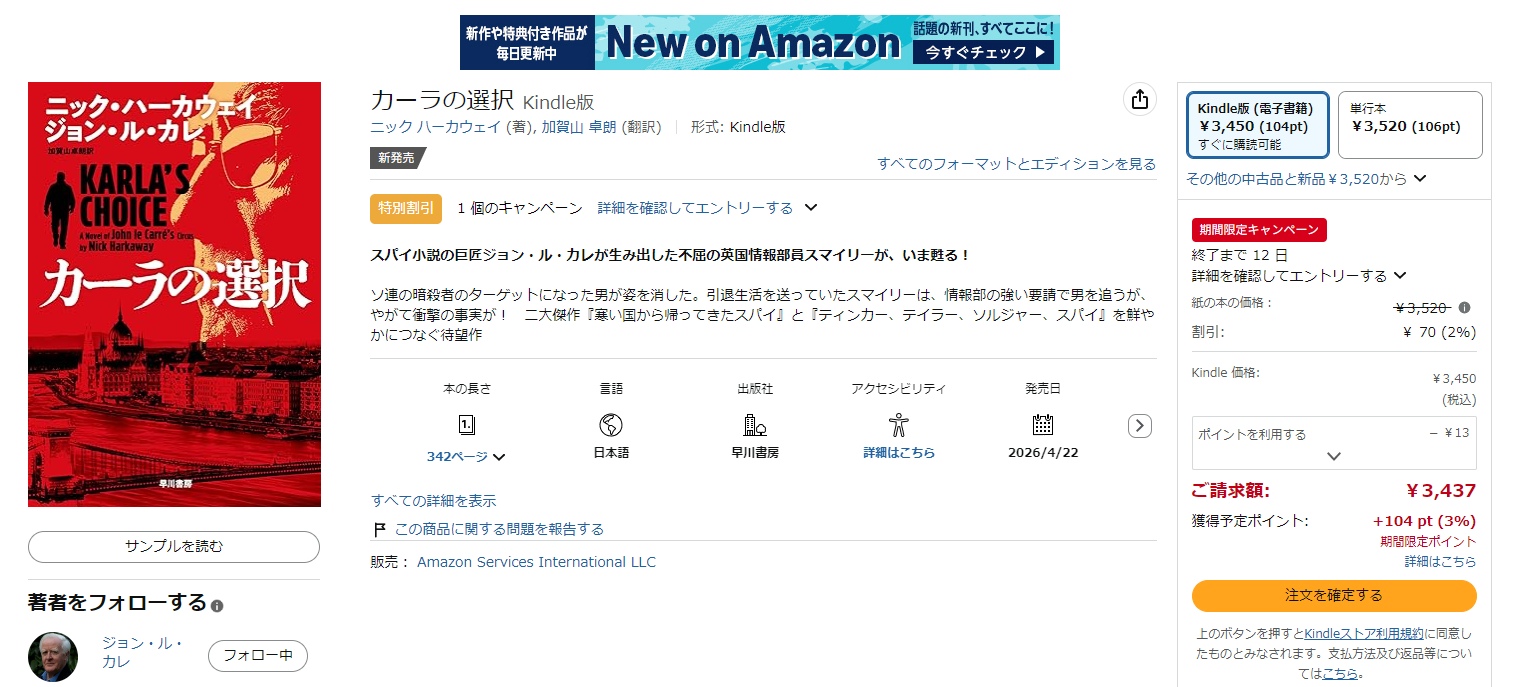The image size is (1529, 687).
Task: Click the publisher building icon
Action: tap(755, 425)
